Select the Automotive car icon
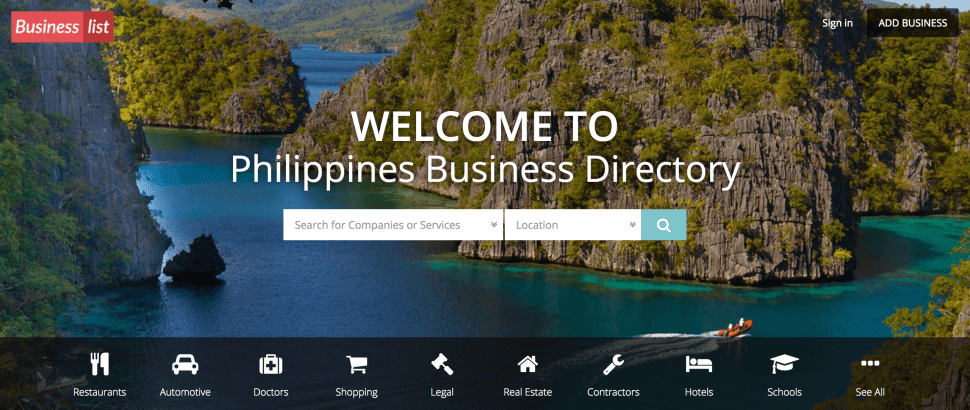Screen dimensions: 970x410 pos(185,364)
